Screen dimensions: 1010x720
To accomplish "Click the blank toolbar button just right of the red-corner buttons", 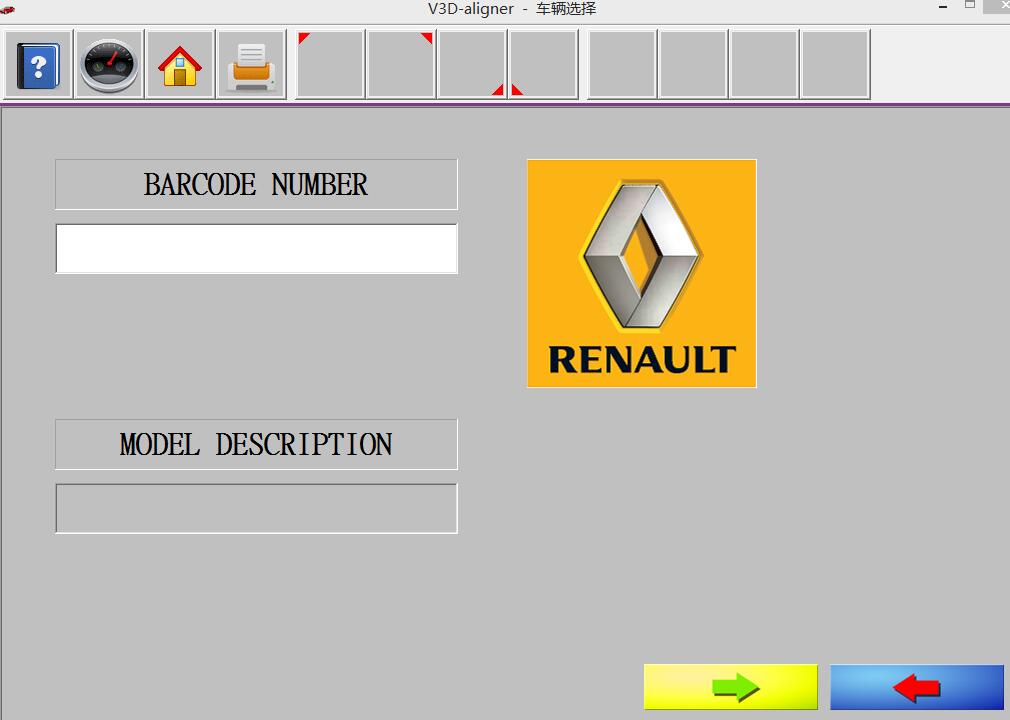I will tap(622, 65).
